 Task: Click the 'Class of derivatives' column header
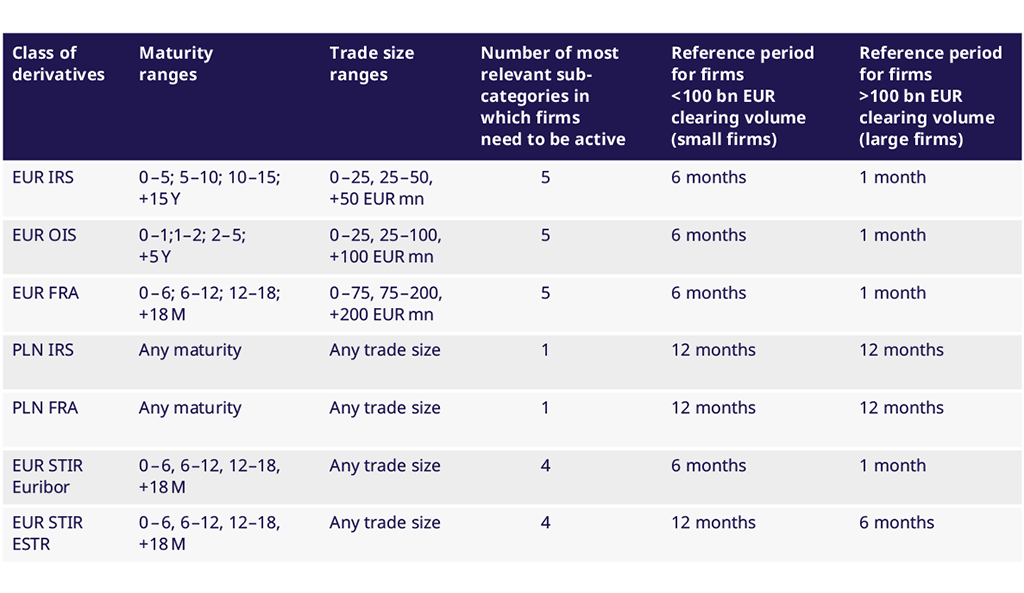coord(58,63)
